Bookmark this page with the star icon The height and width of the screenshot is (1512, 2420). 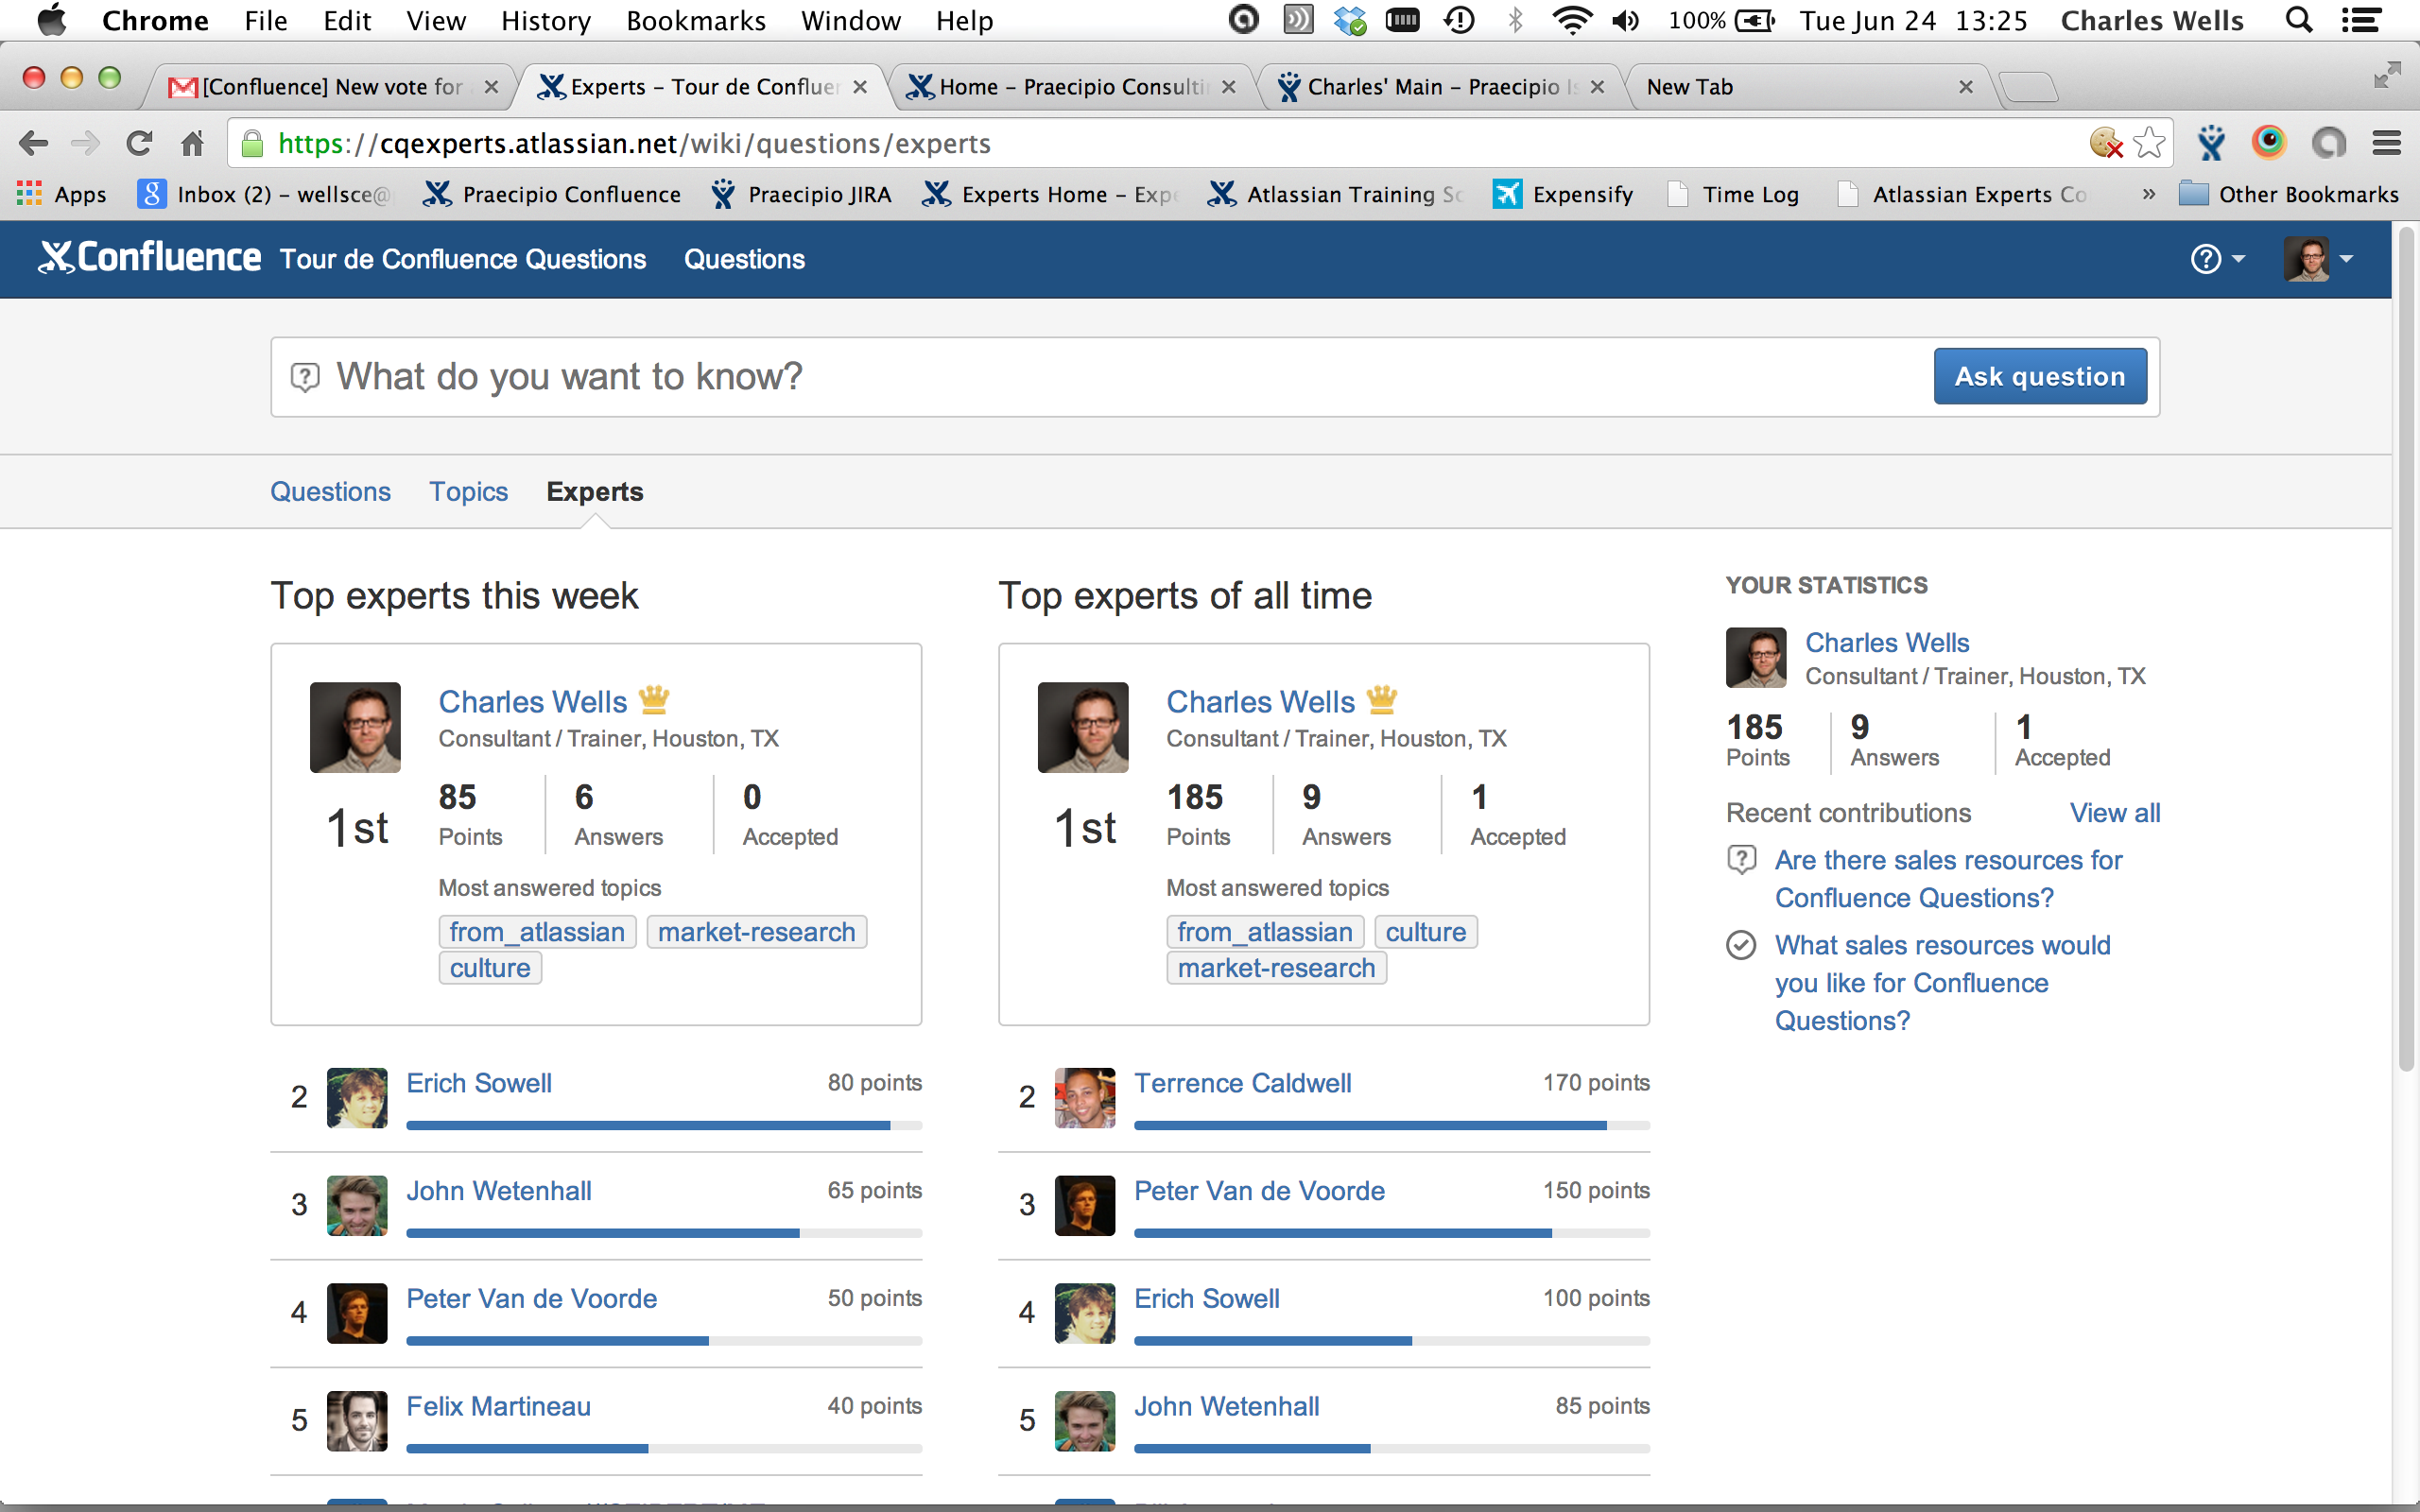[x=2148, y=144]
